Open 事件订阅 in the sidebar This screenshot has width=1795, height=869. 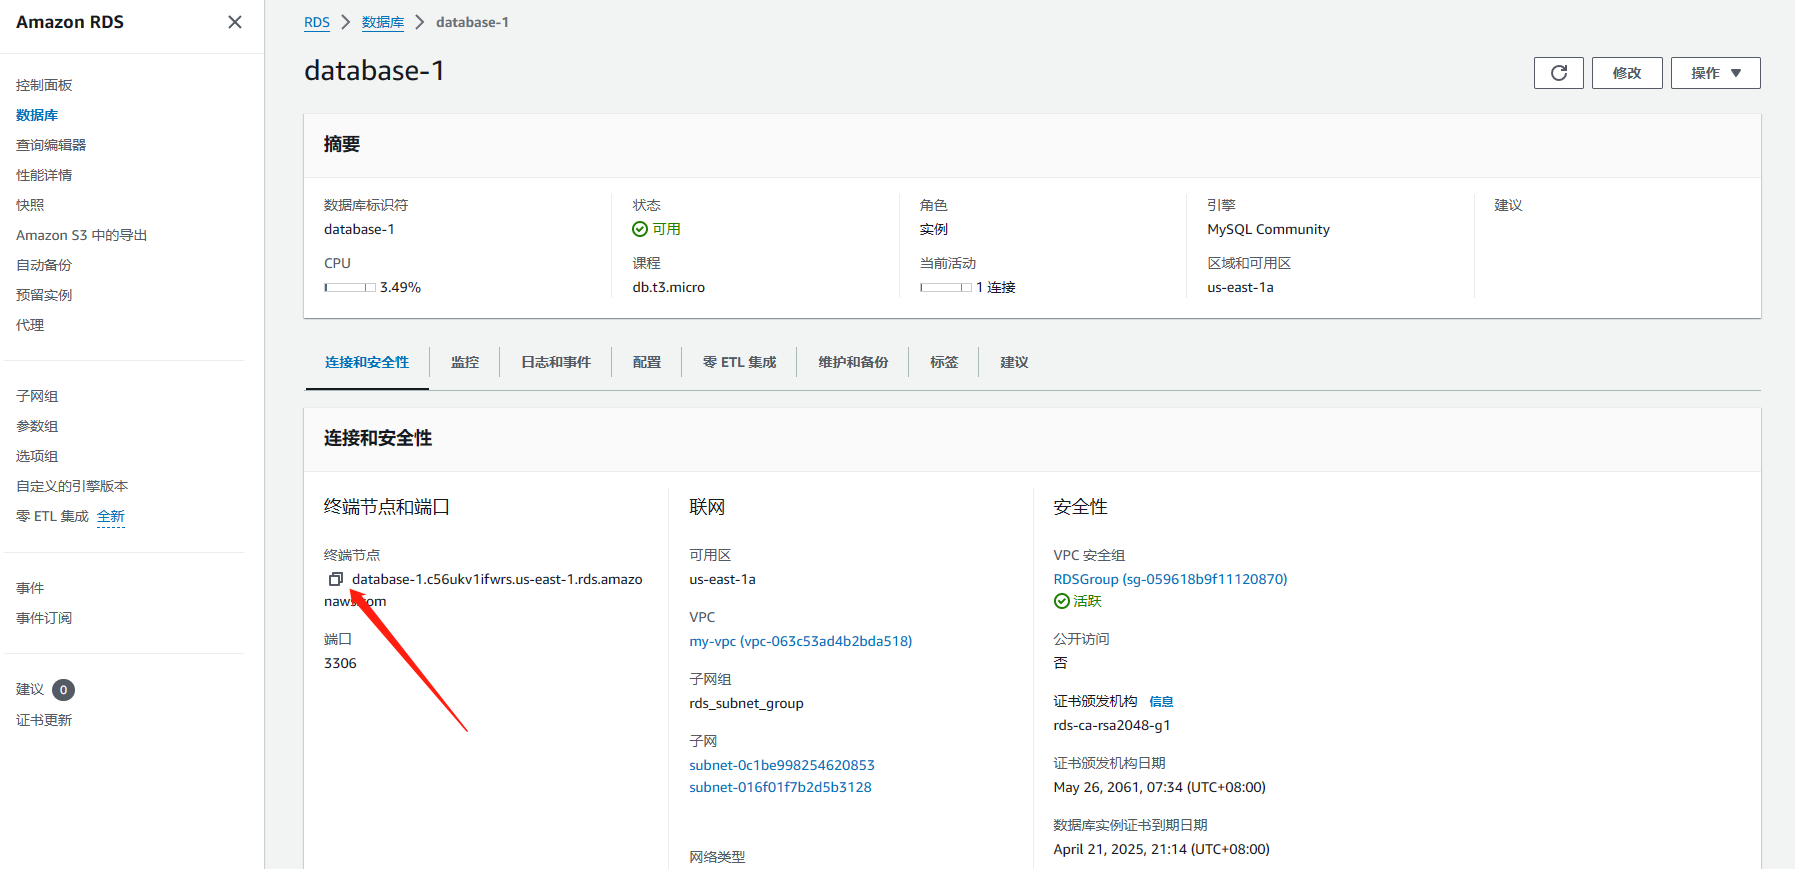click(x=44, y=618)
